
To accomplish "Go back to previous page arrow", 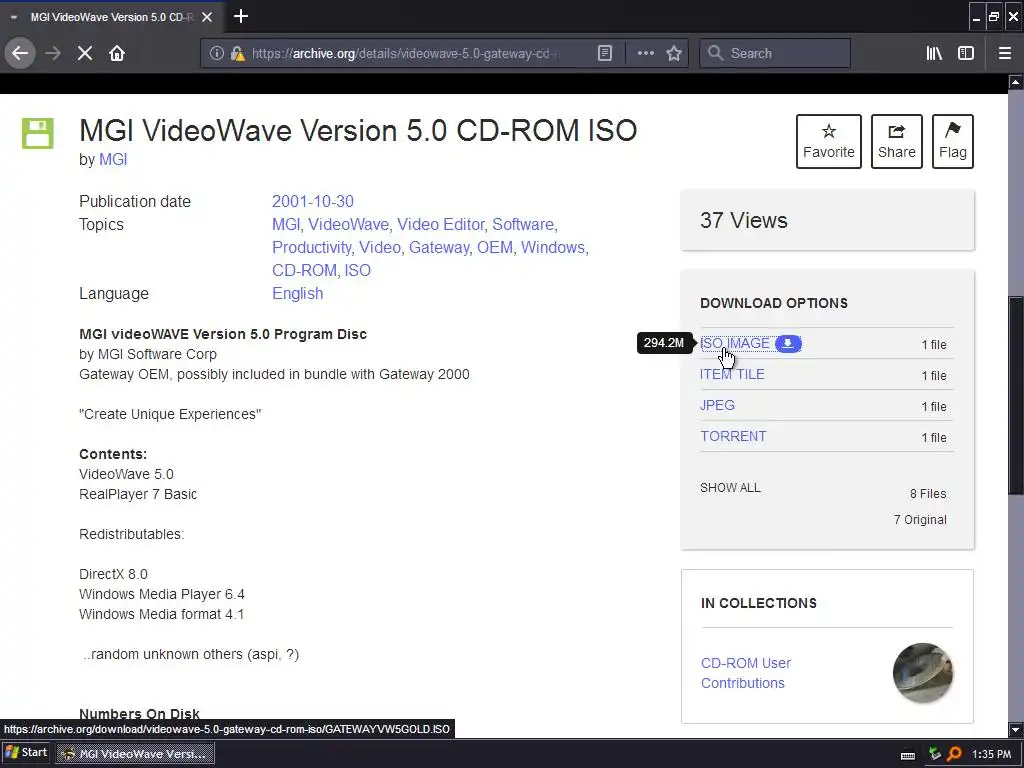I will coord(20,54).
